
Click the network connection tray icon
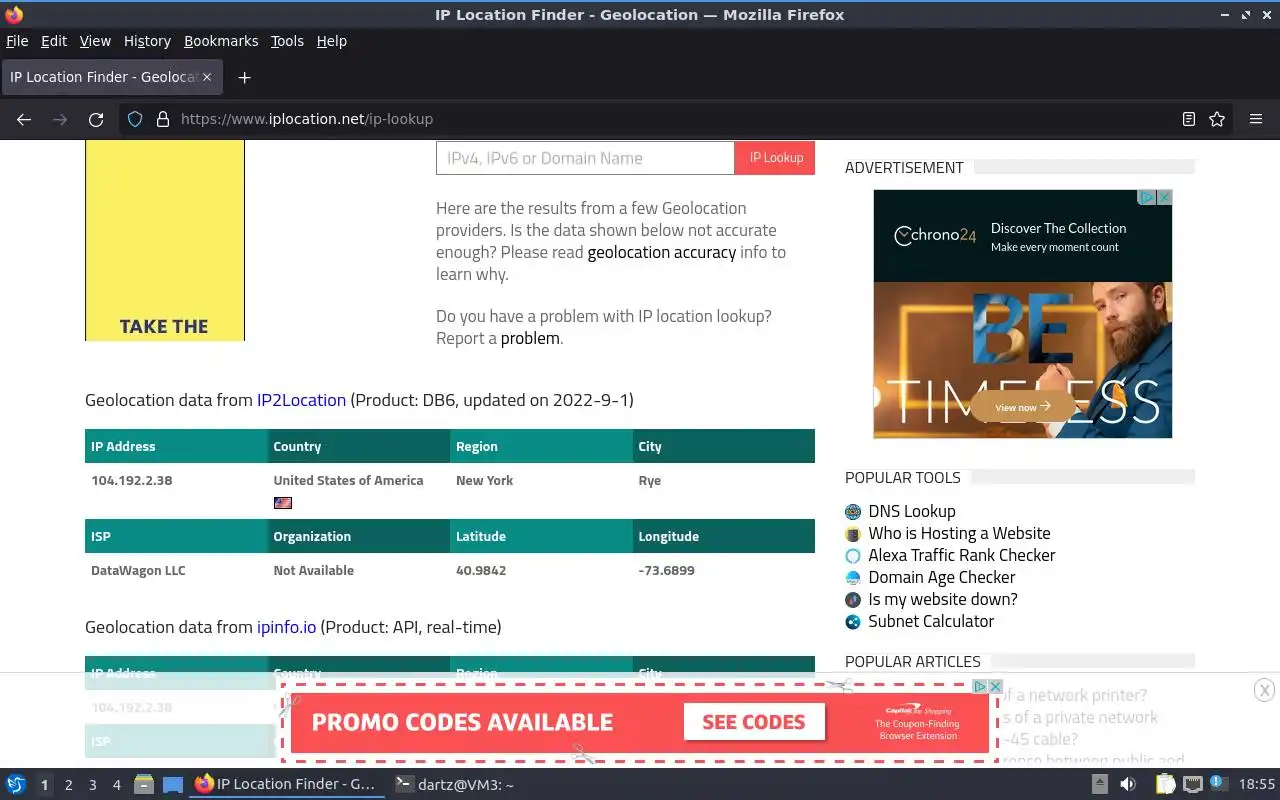coord(1193,785)
